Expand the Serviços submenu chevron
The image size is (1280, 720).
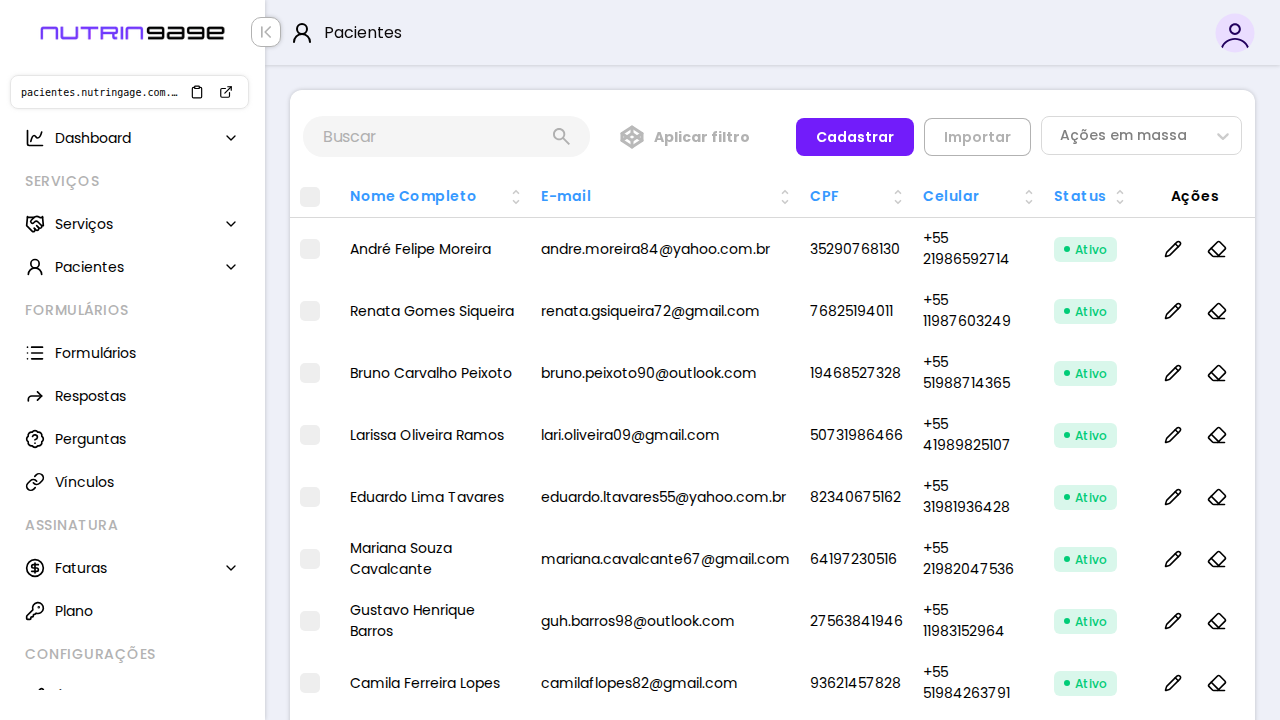pos(231,224)
